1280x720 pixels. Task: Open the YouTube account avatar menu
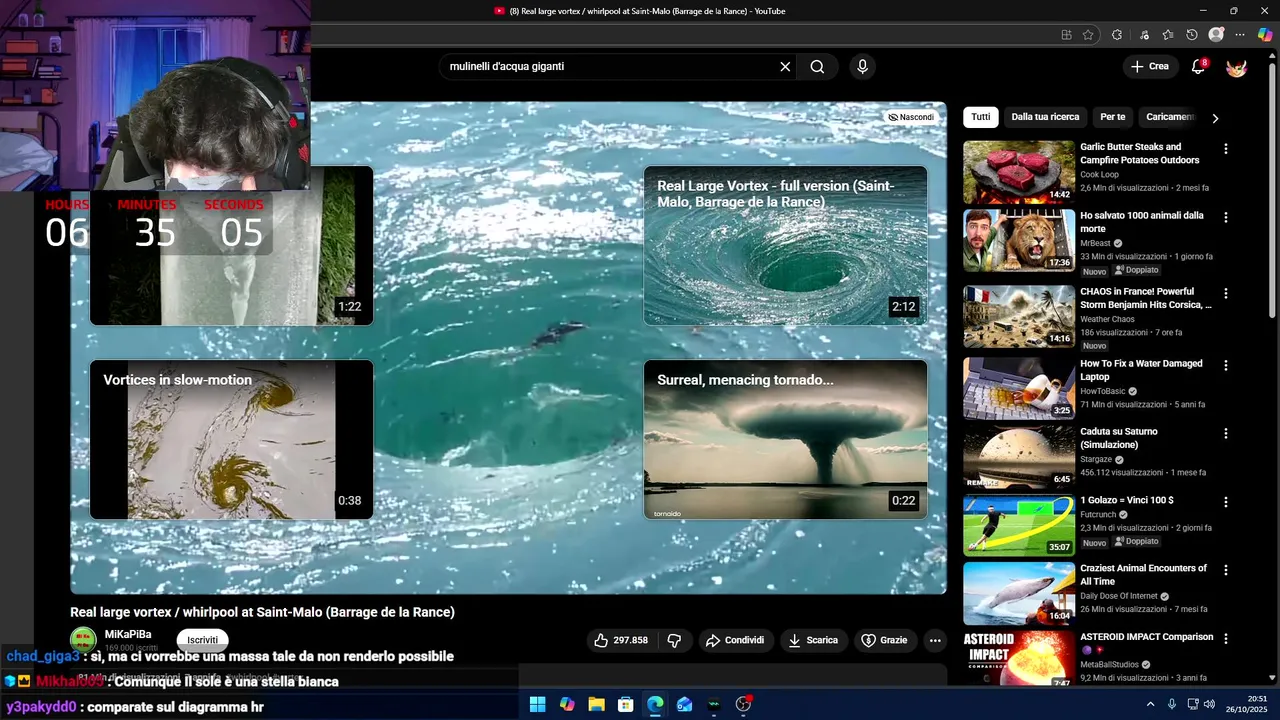(x=1237, y=67)
